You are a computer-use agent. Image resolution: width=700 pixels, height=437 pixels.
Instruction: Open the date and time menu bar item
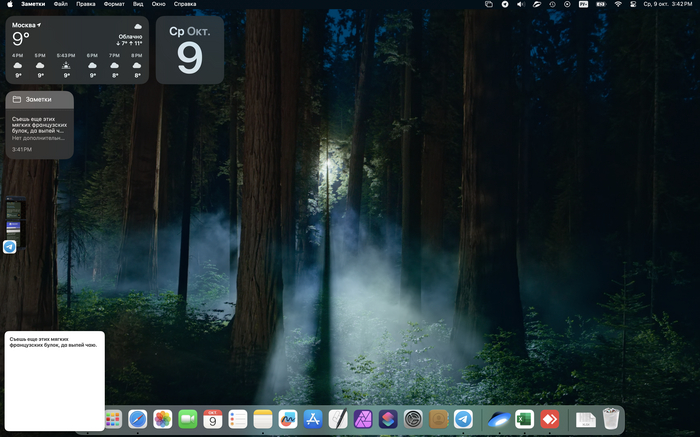pos(669,4)
